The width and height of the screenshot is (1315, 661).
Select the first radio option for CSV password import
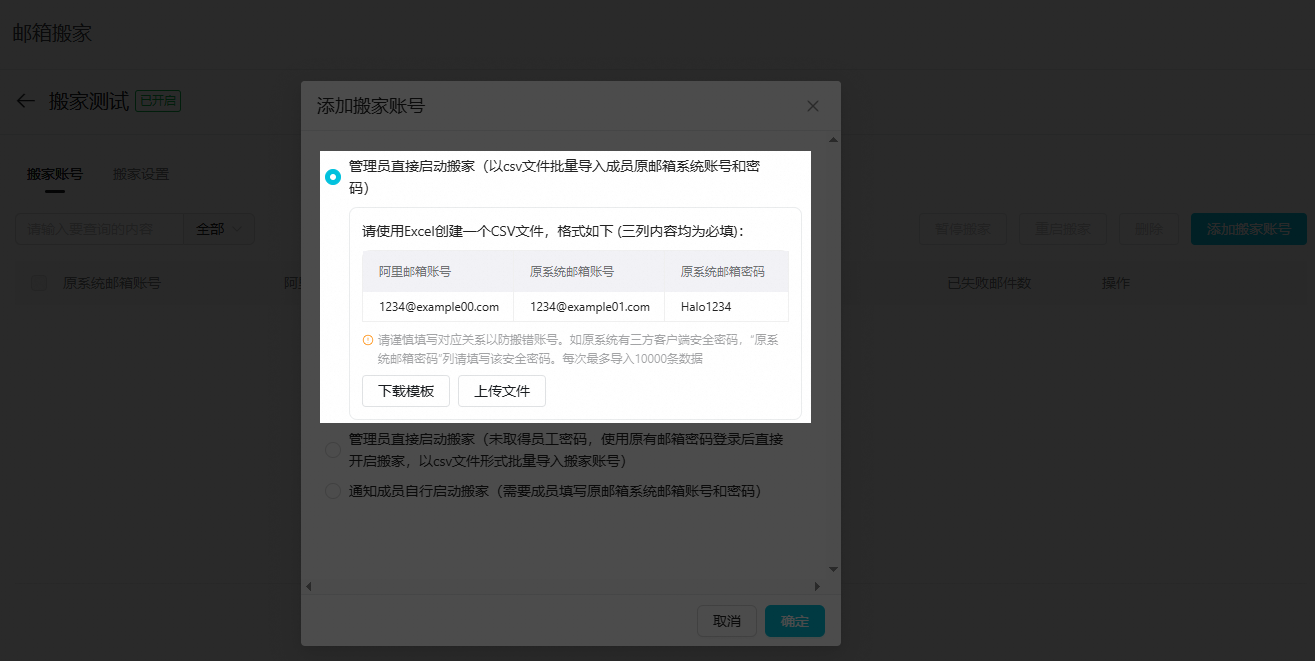coord(333,177)
